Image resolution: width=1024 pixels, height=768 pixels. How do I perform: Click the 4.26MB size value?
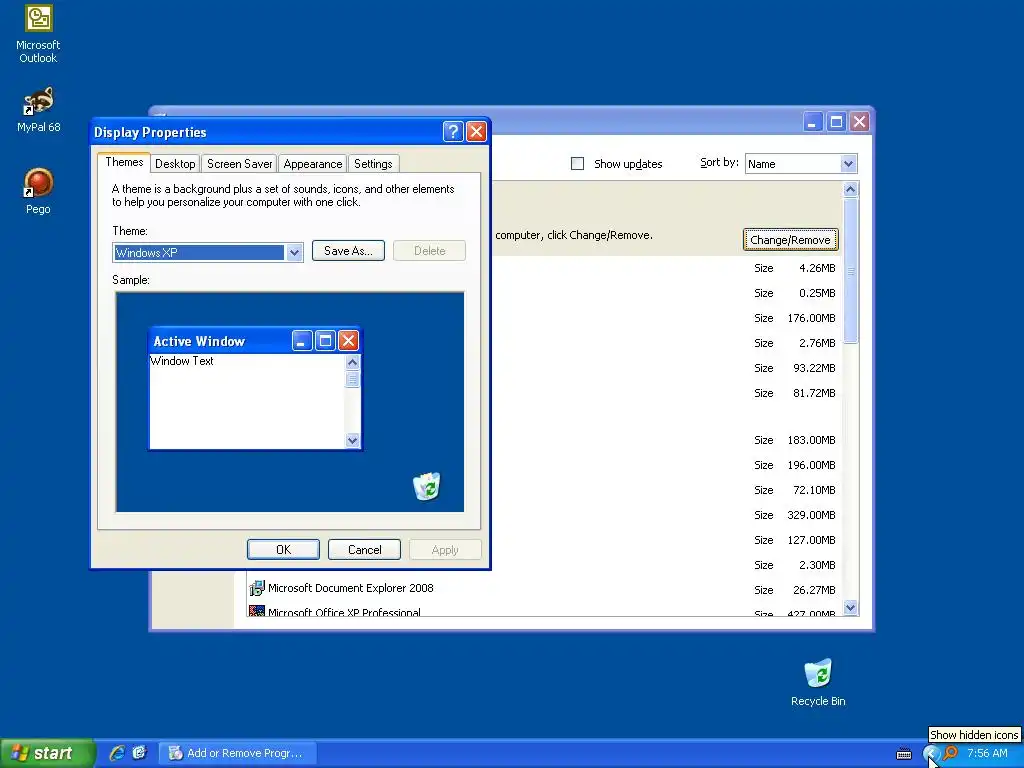pos(817,268)
